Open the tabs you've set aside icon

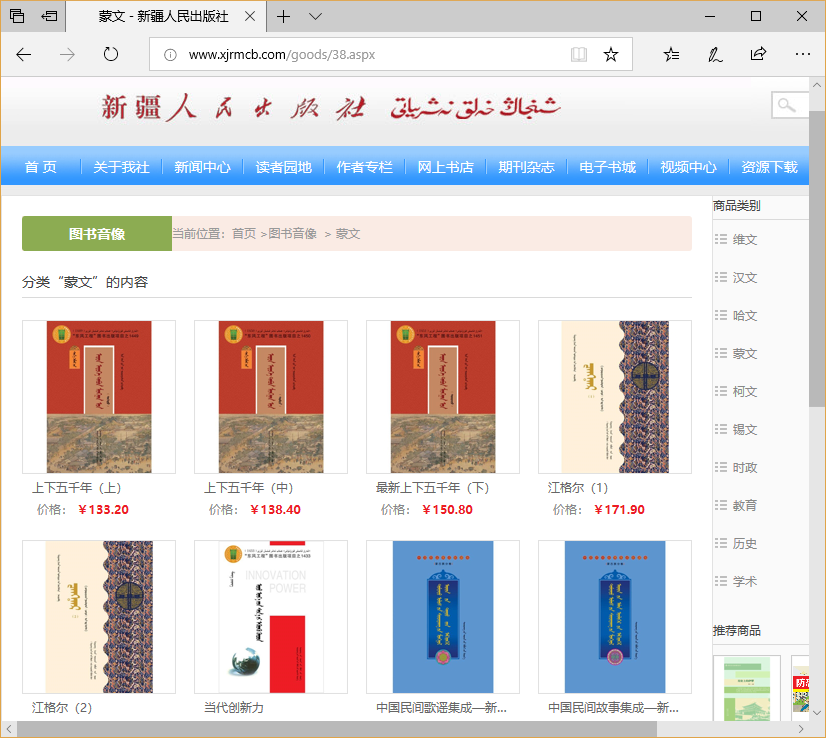pos(17,16)
